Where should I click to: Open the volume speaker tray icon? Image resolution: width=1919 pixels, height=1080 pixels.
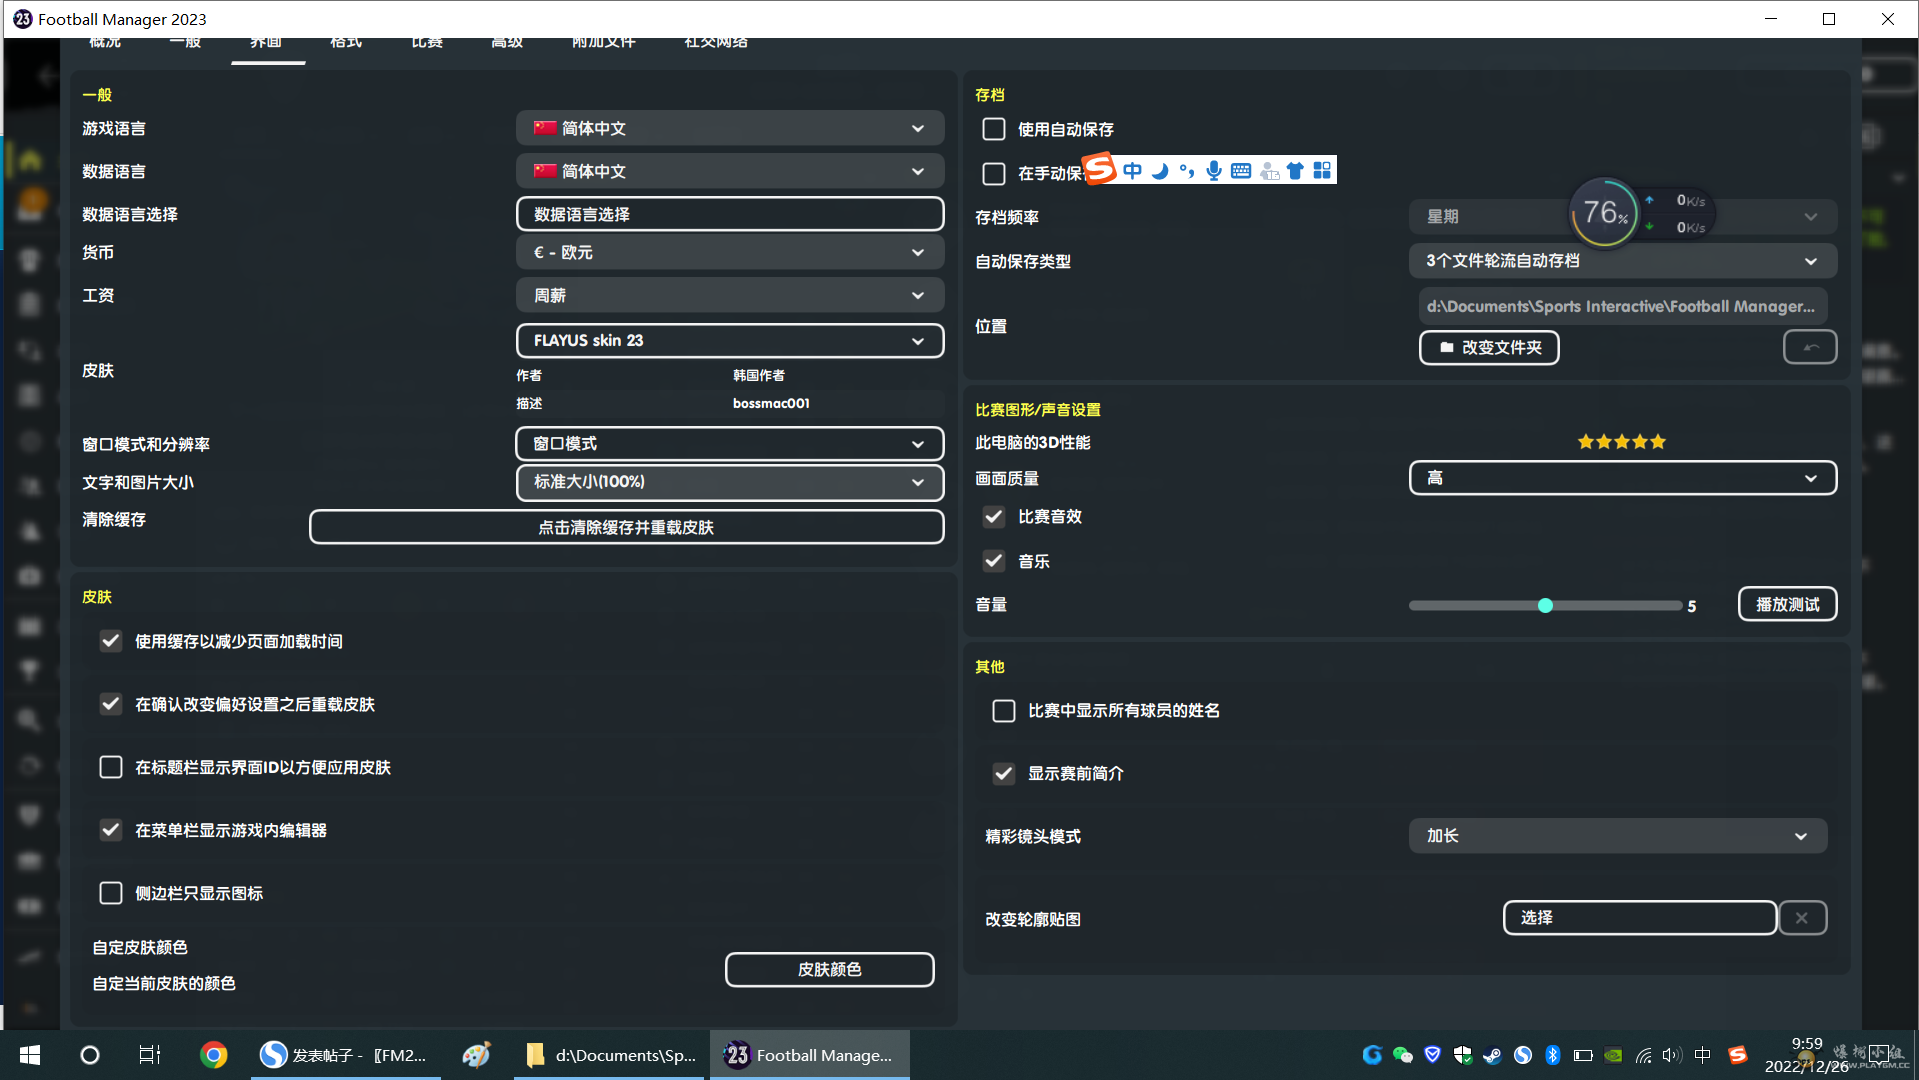(x=1672, y=1055)
